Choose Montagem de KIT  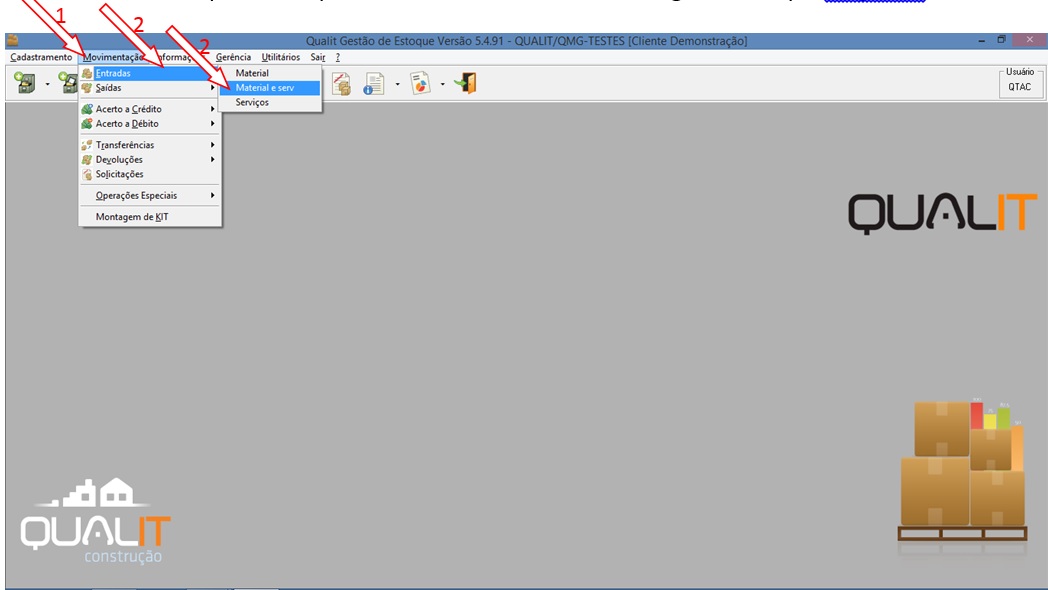click(x=150, y=217)
